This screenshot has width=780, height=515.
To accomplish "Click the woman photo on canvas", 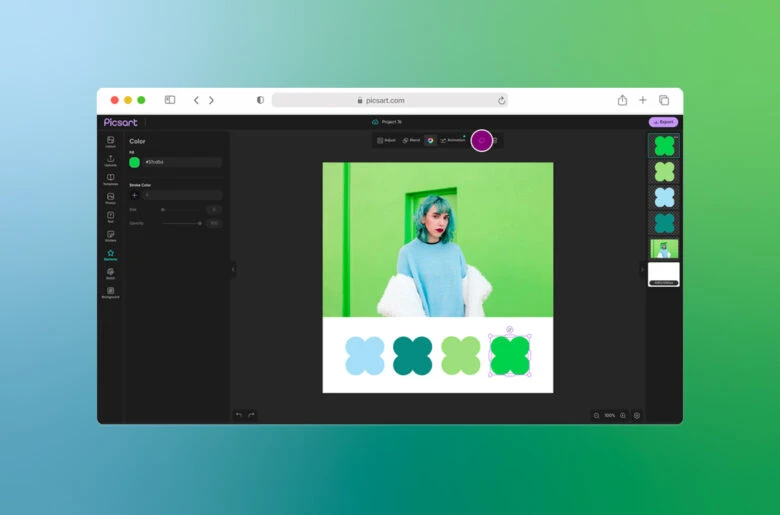I will point(438,239).
